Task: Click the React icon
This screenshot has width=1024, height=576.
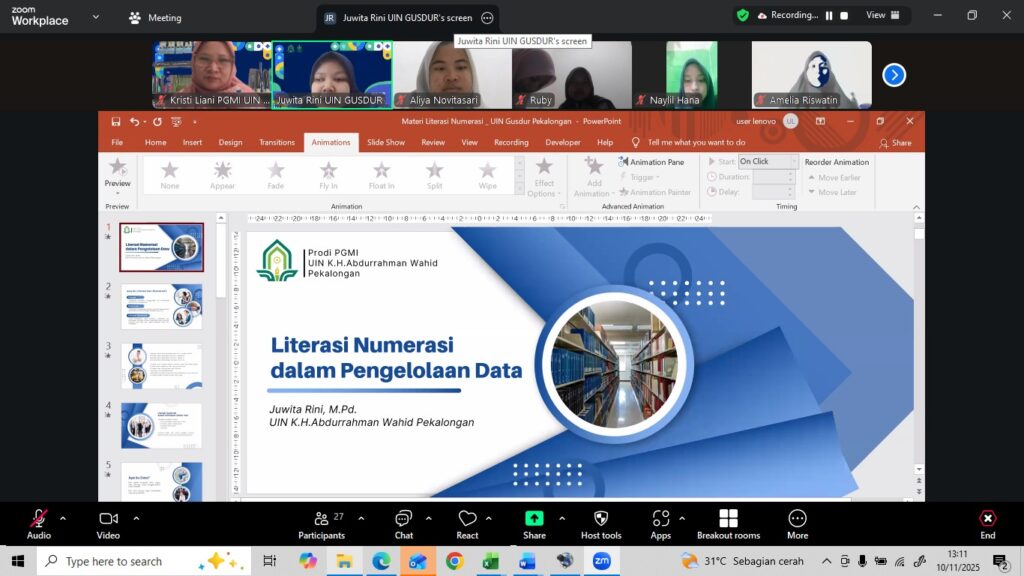Action: 467,519
